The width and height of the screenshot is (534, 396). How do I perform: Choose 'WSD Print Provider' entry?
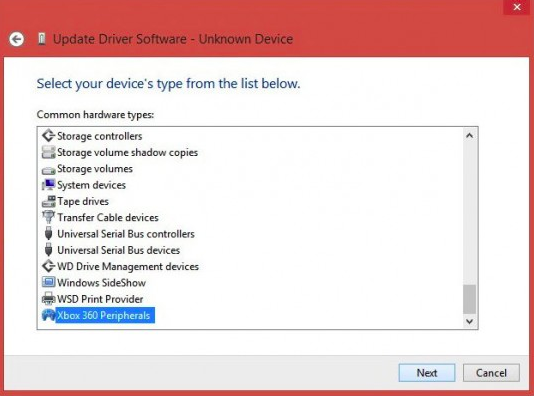pos(100,299)
